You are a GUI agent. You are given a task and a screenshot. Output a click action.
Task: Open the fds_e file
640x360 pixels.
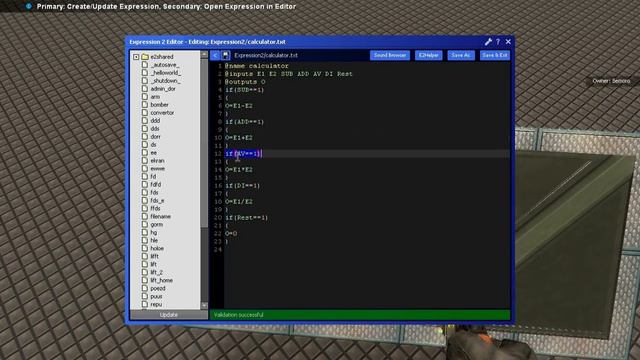[x=157, y=200]
